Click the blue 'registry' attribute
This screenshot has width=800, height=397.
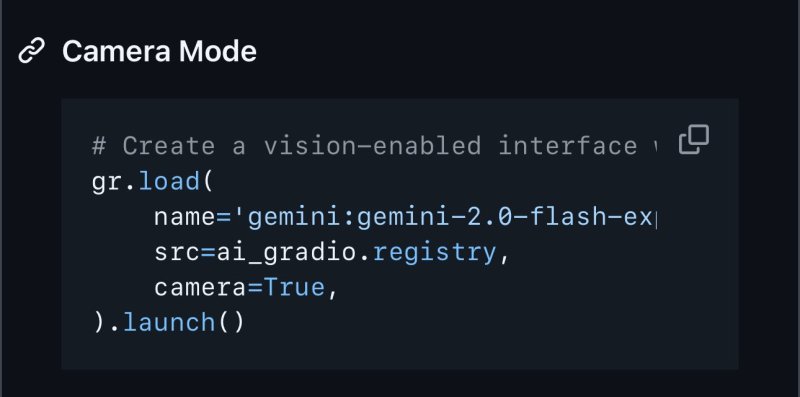point(434,253)
